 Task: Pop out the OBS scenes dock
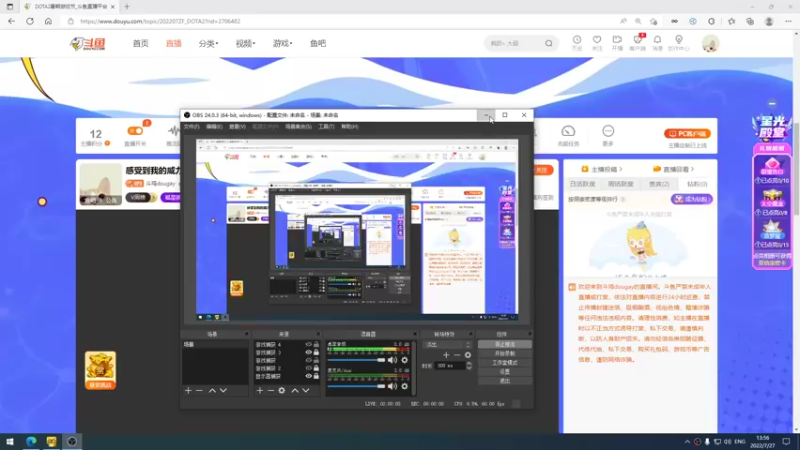click(x=246, y=334)
